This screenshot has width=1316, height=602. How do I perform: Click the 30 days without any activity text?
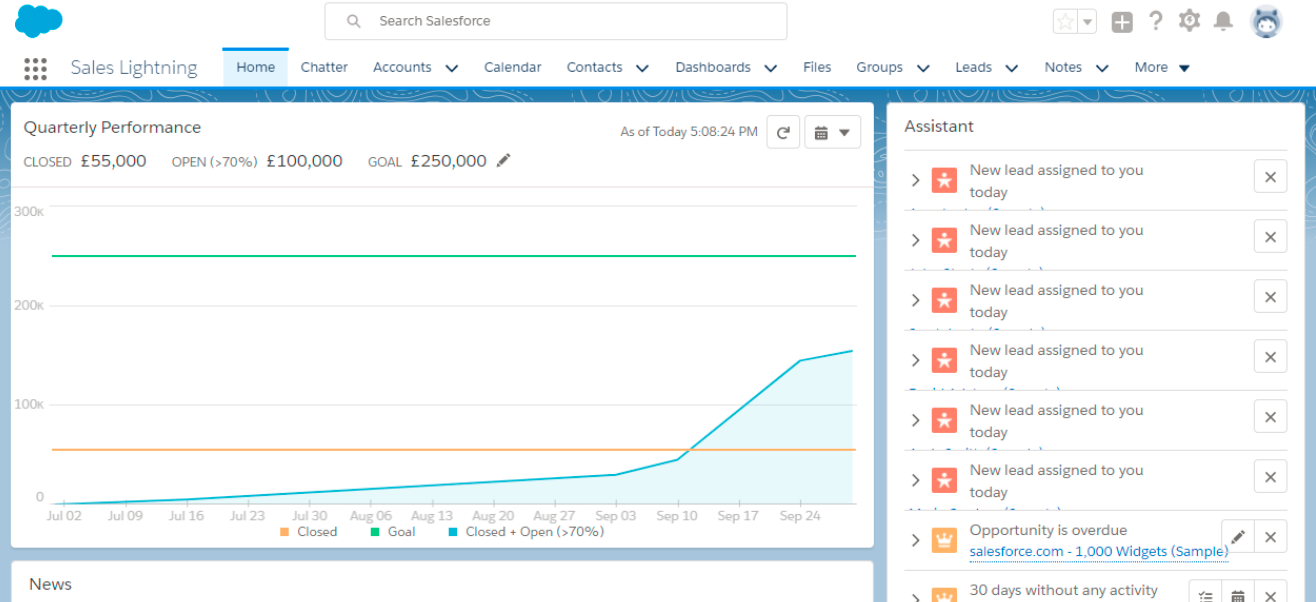(1064, 590)
